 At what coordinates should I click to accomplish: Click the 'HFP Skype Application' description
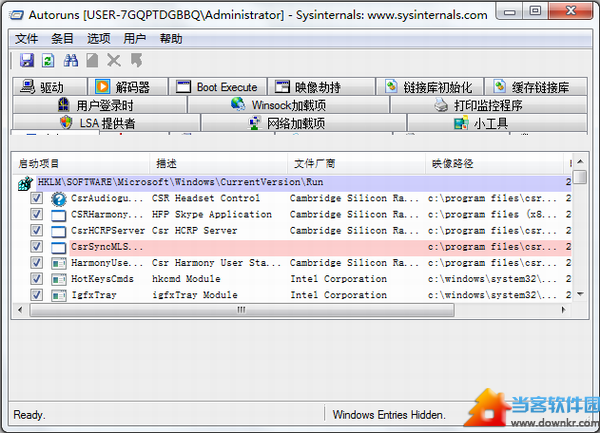tap(212, 214)
